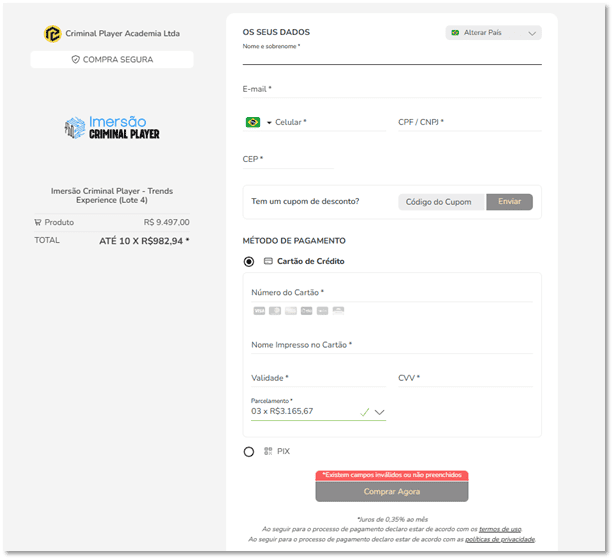
Task: Click the Brazil flag in Alterar País
Action: click(455, 33)
